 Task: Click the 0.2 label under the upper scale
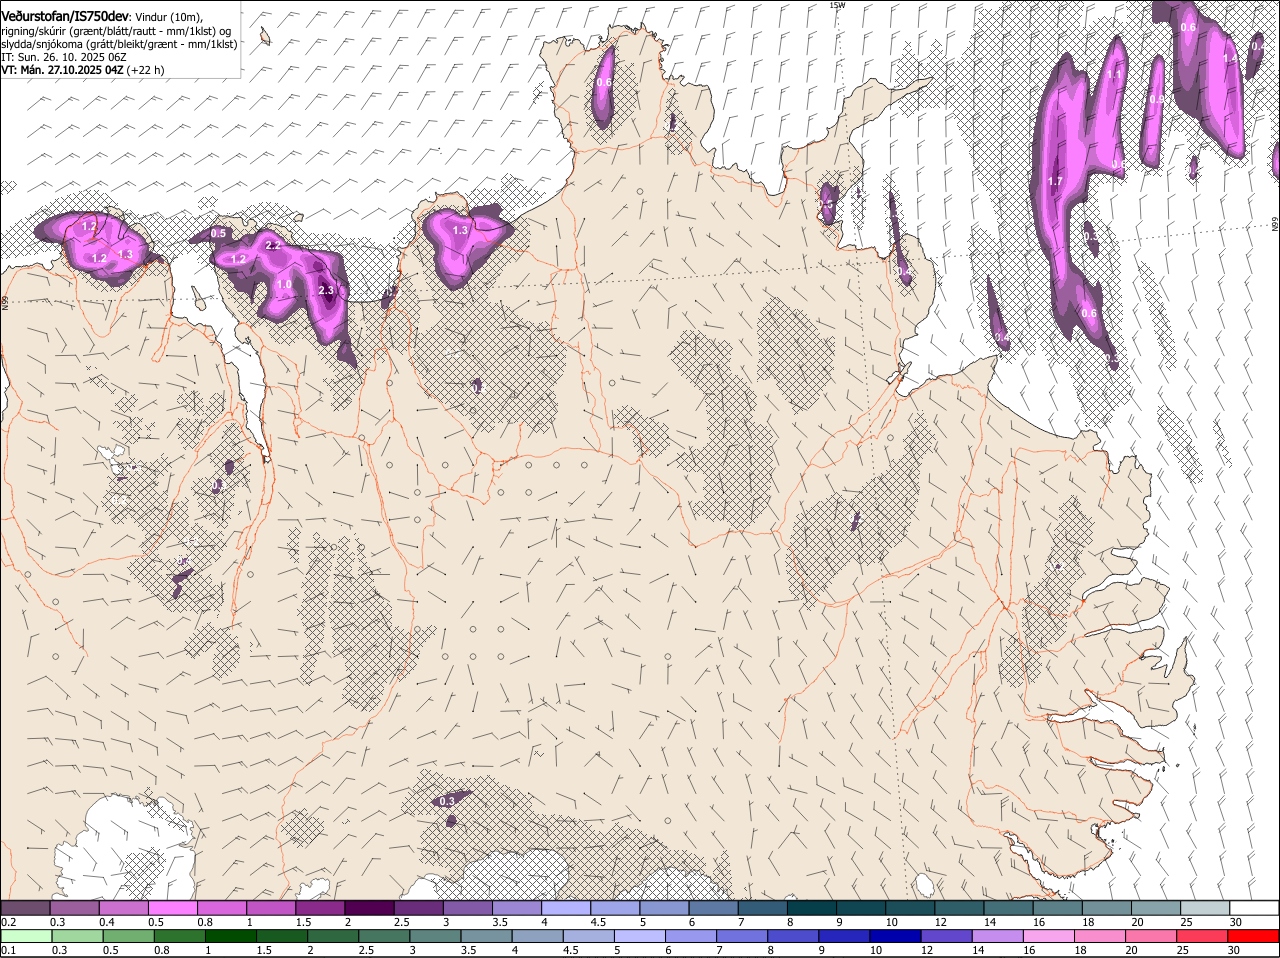point(8,921)
